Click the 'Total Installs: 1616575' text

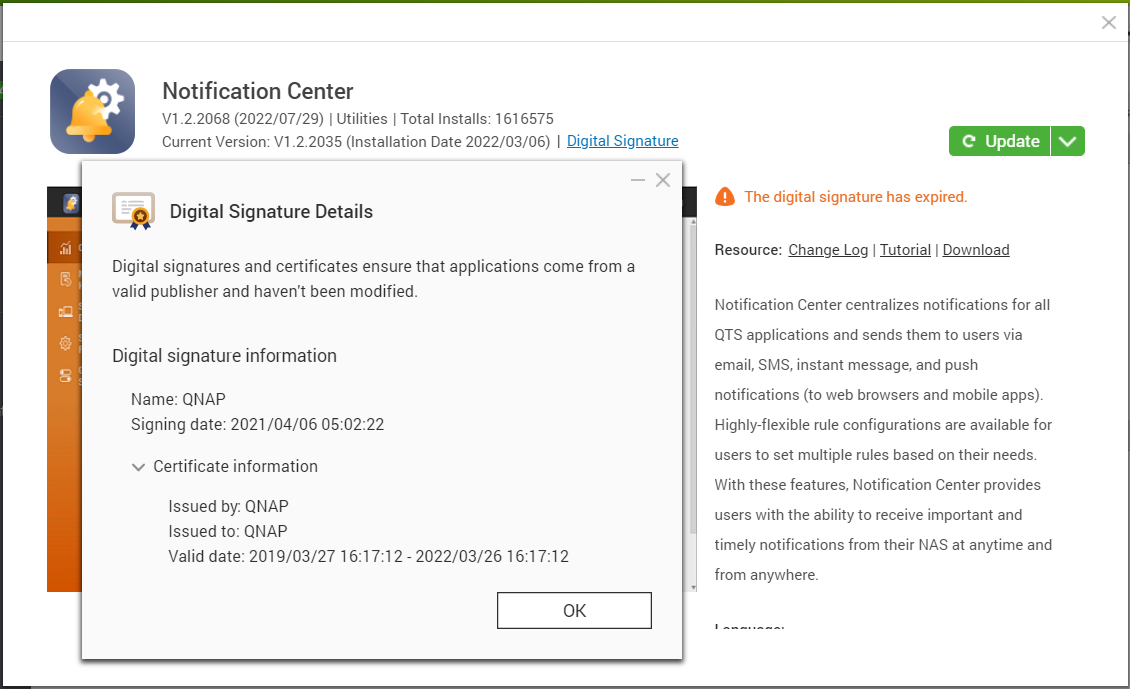click(x=477, y=119)
